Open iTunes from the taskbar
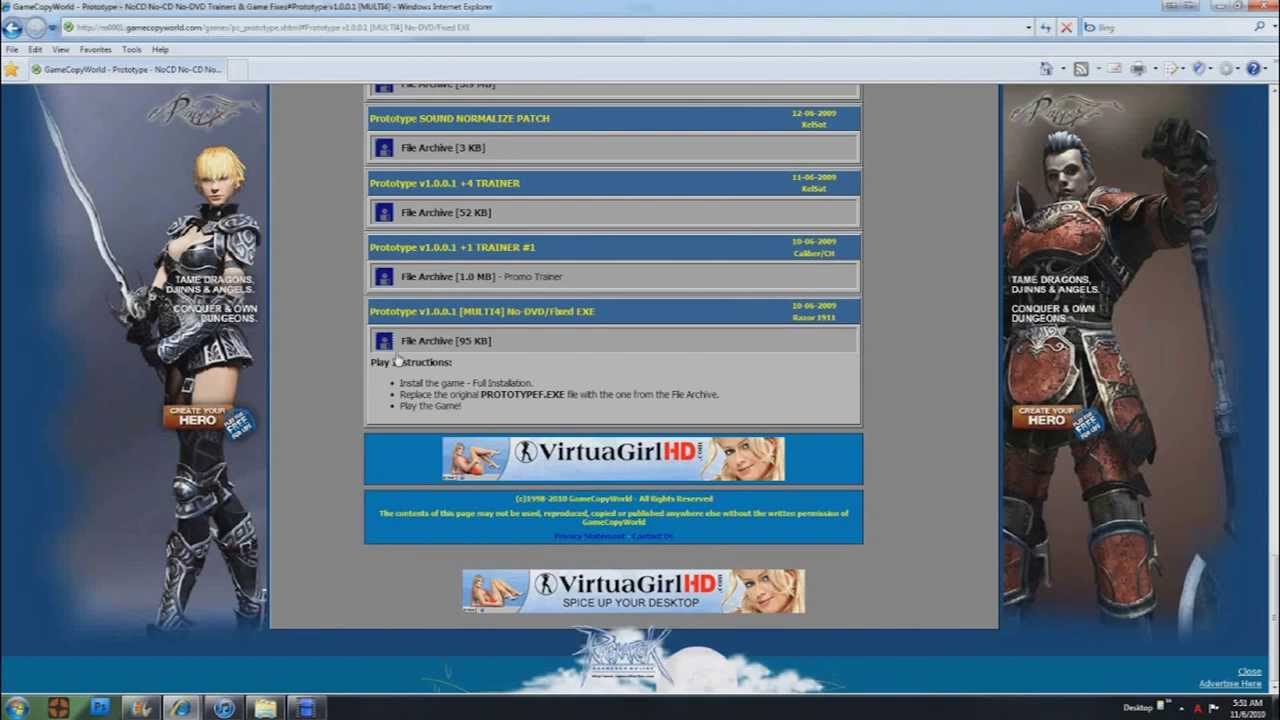1280x720 pixels. (x=224, y=708)
